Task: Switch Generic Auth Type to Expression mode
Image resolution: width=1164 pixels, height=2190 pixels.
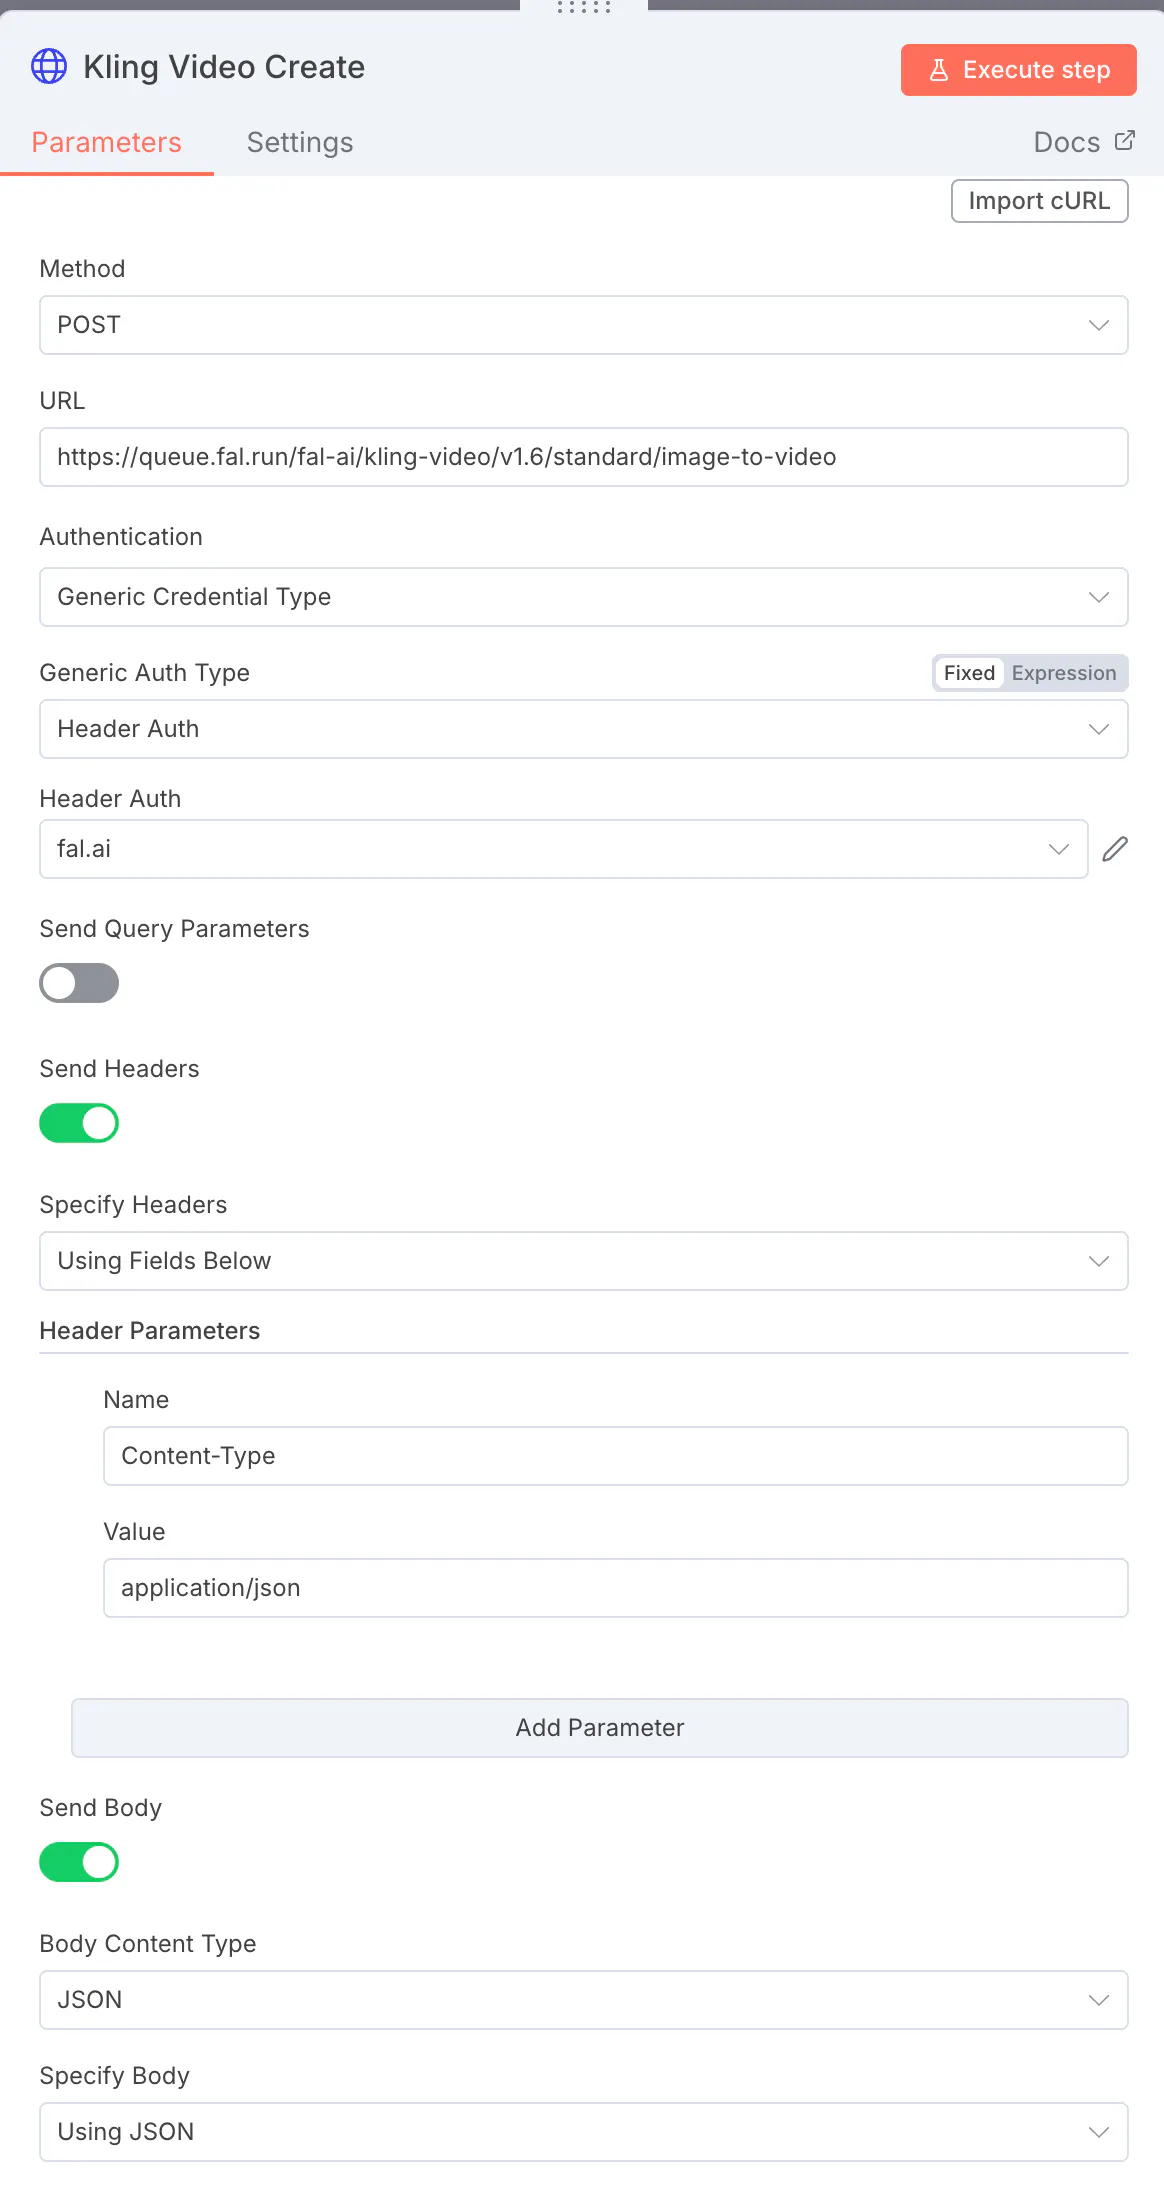Action: (x=1063, y=673)
